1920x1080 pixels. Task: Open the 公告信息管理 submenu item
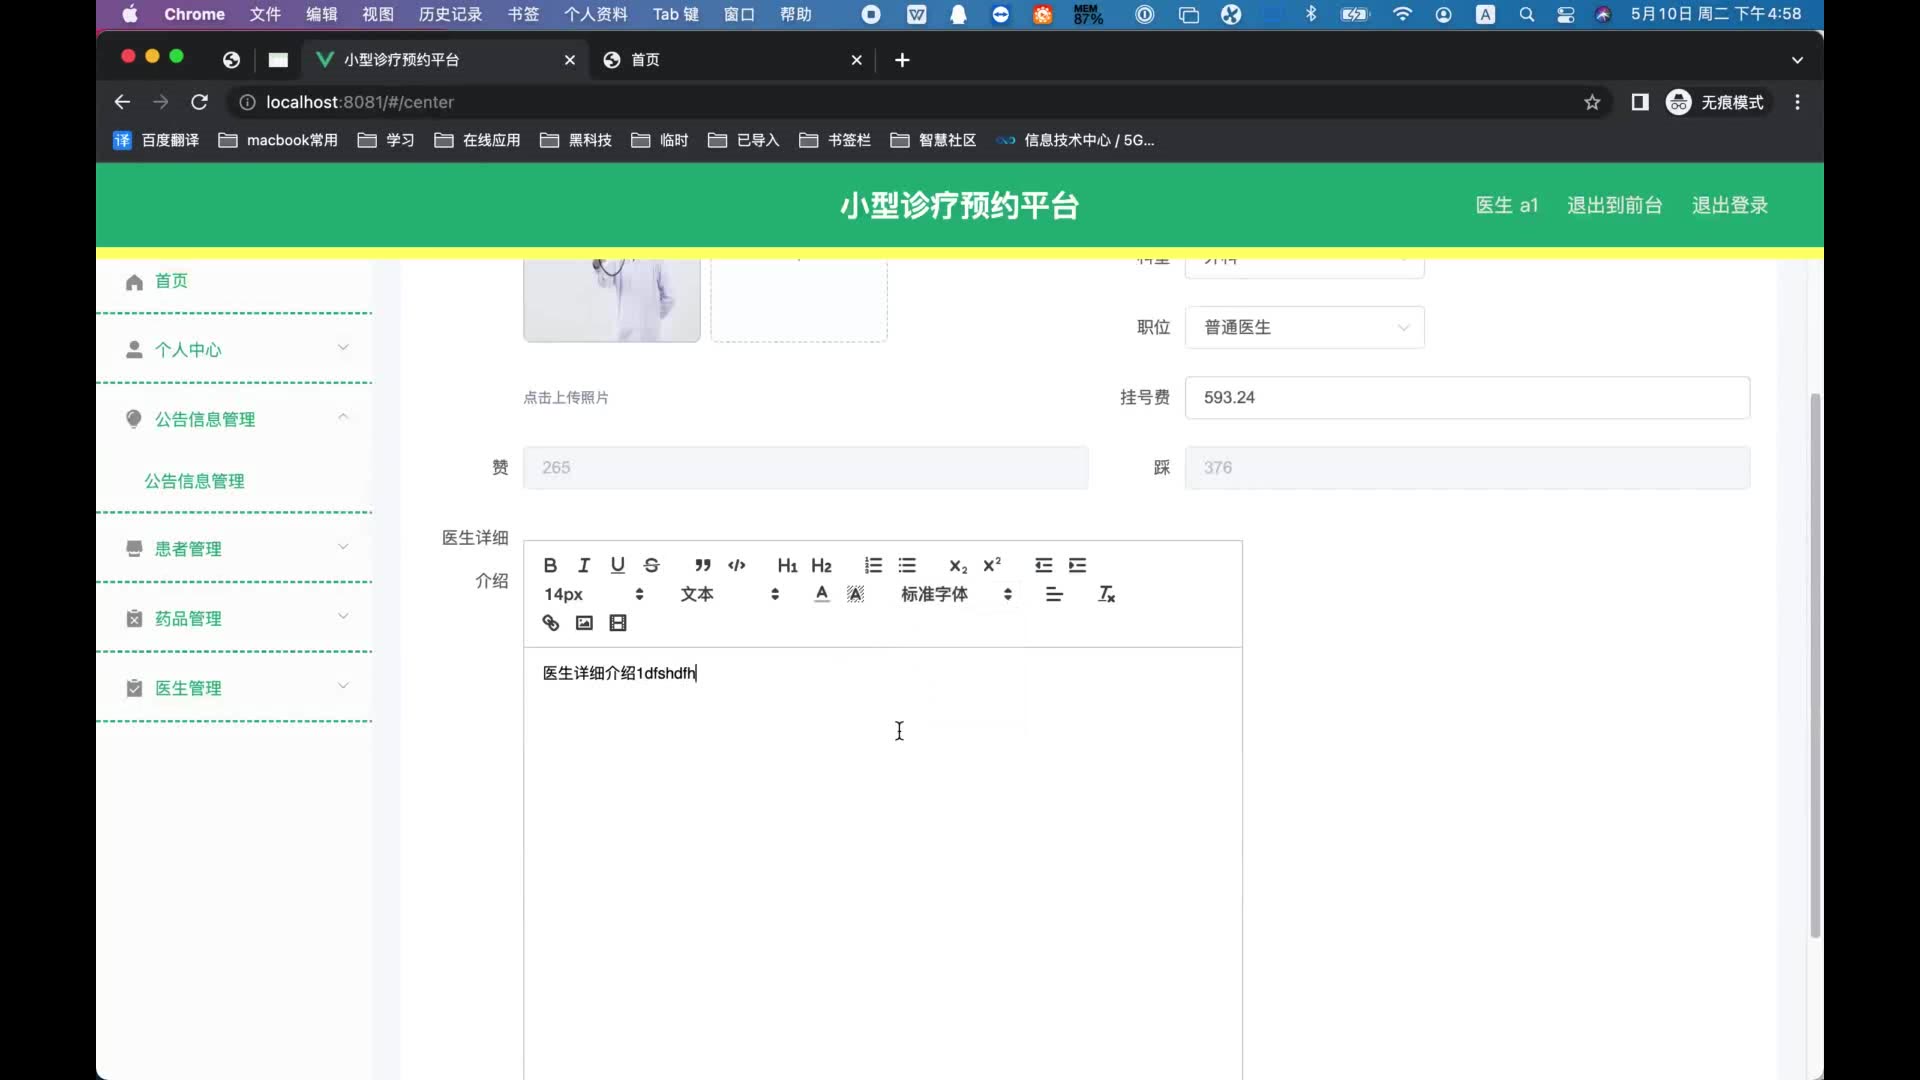194,481
